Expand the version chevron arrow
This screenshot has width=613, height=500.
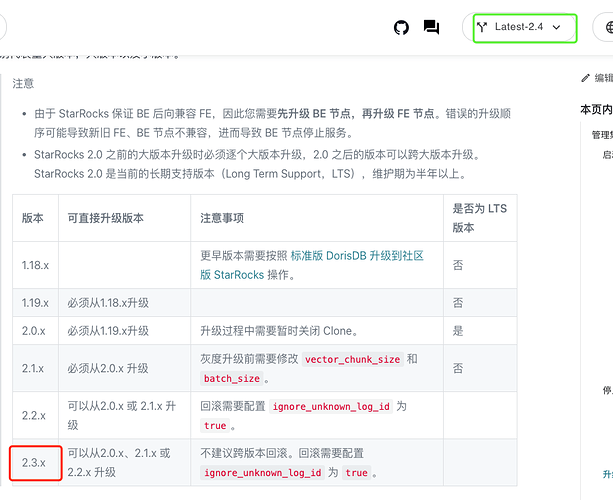coord(557,28)
